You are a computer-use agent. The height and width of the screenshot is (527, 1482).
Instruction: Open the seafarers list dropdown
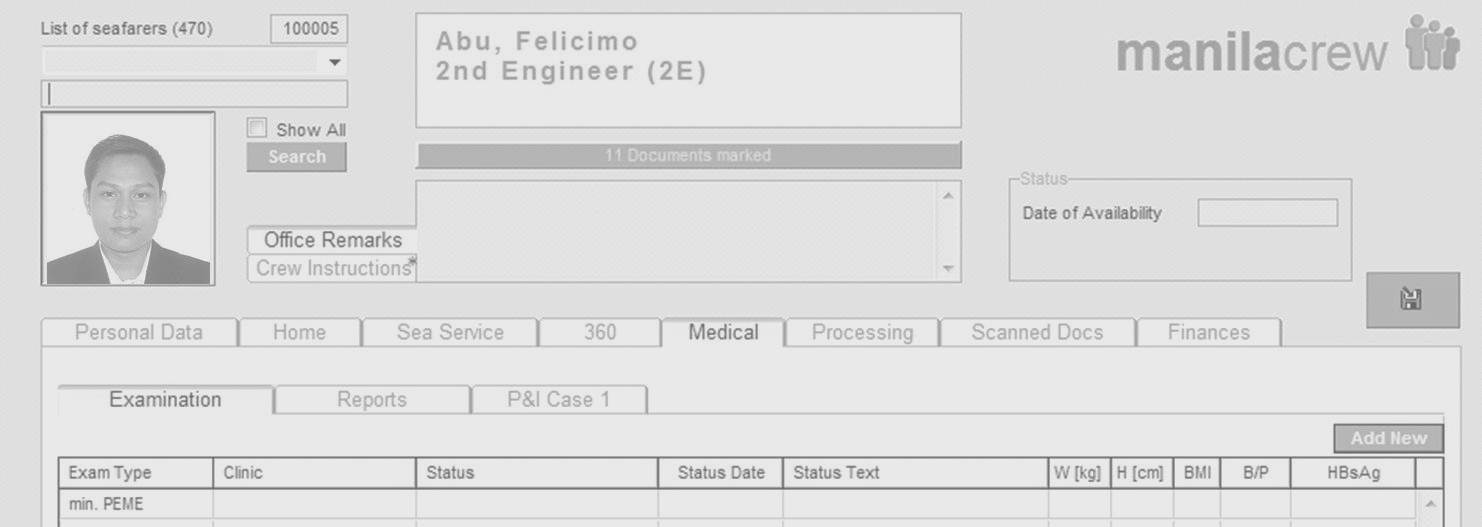click(x=334, y=62)
